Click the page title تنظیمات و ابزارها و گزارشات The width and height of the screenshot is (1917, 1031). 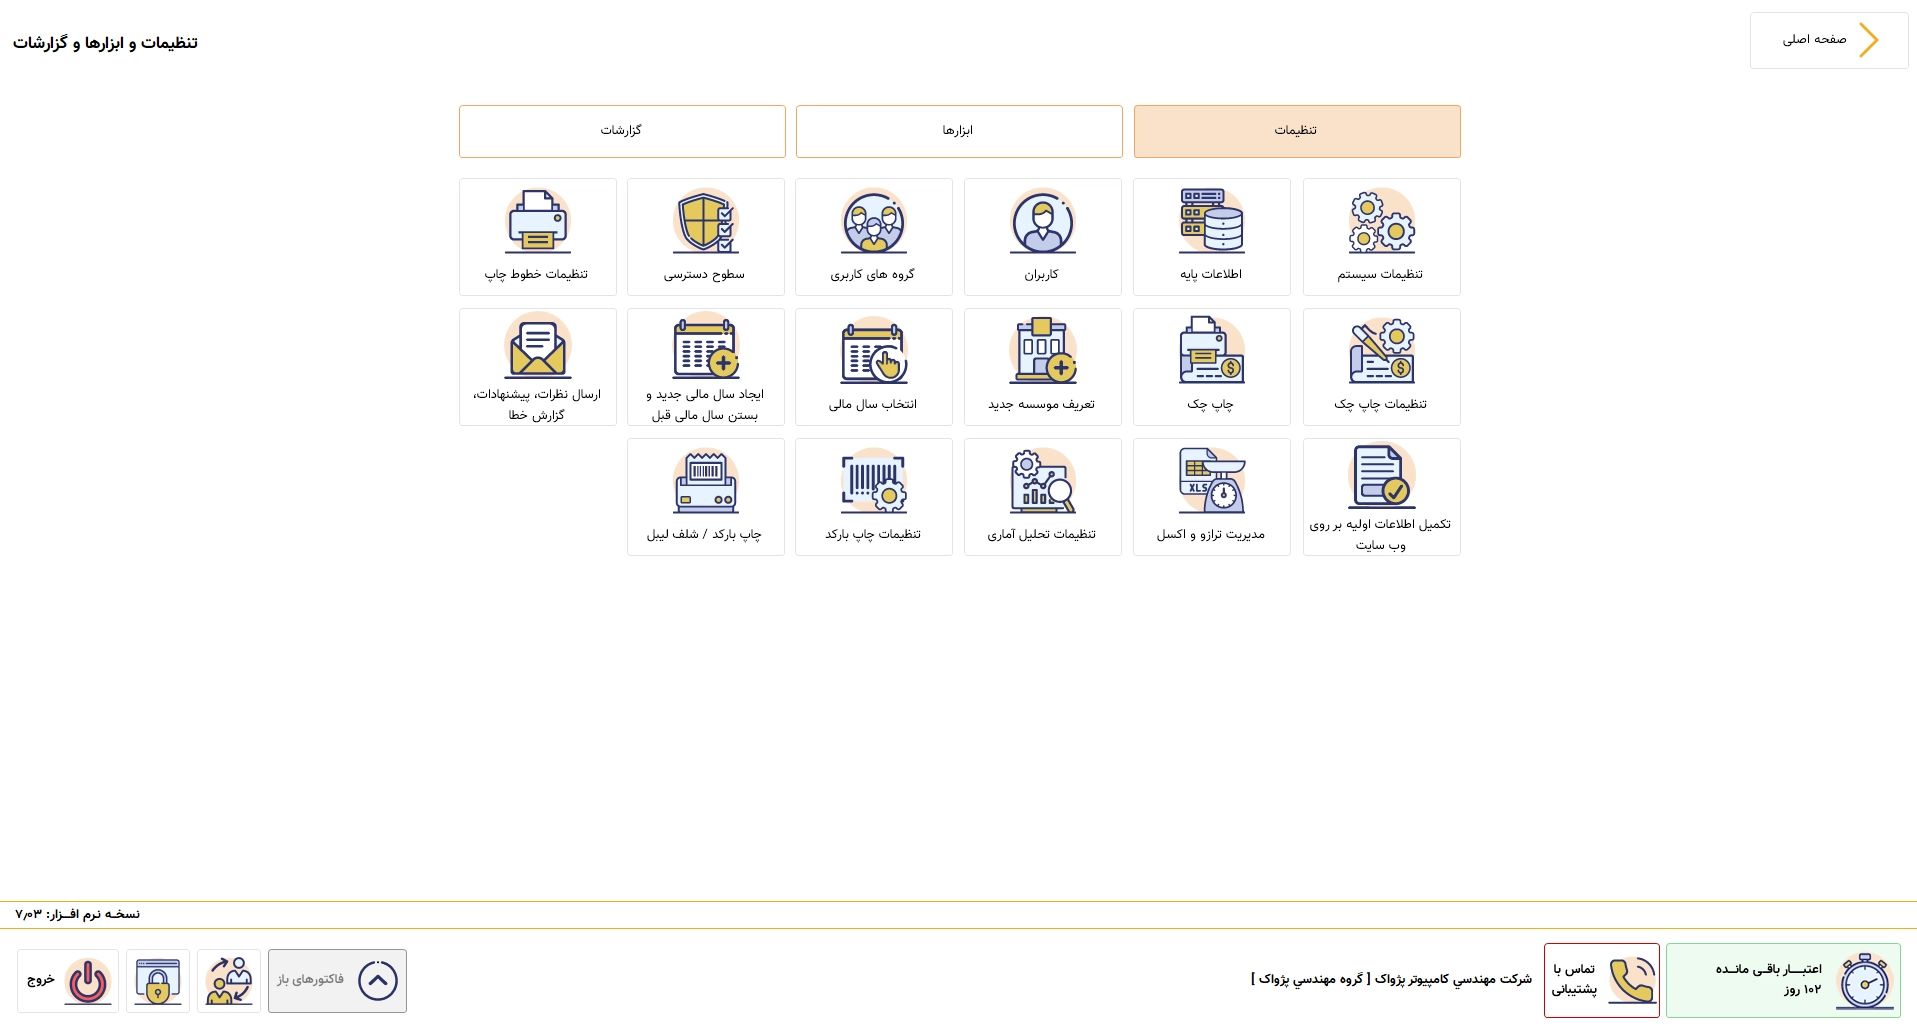(x=105, y=43)
